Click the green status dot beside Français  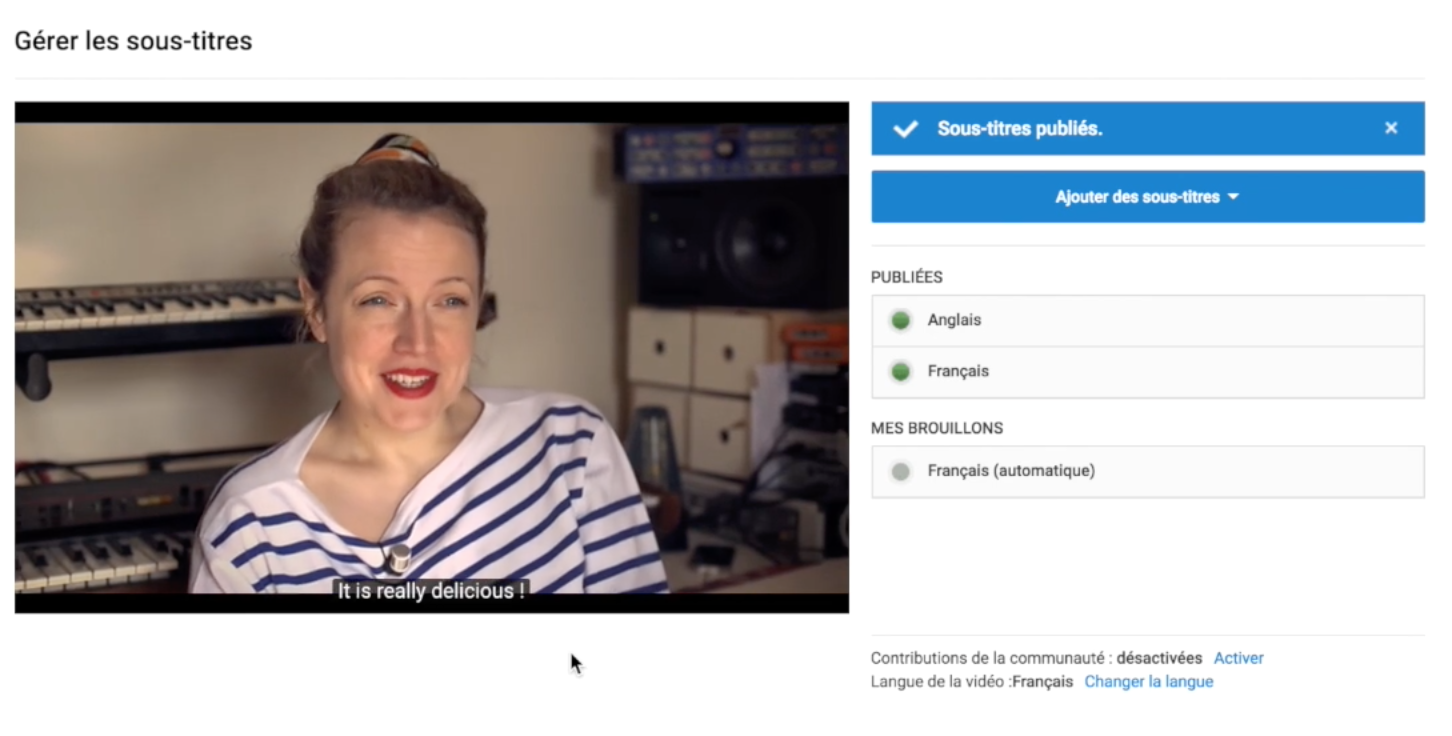(900, 372)
